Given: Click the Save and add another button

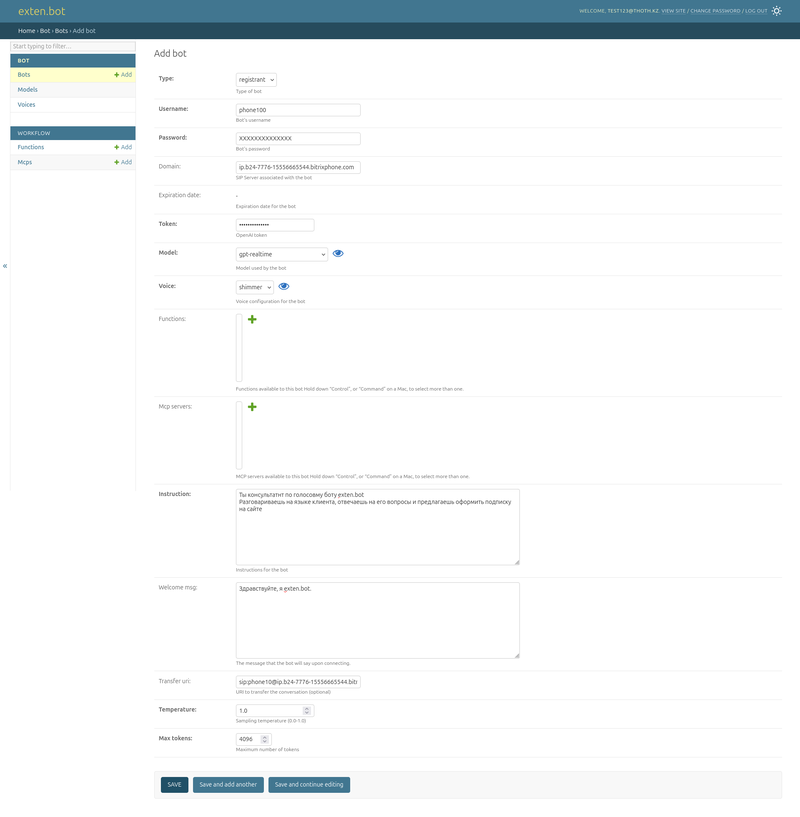Looking at the screenshot, I should pyautogui.click(x=227, y=784).
